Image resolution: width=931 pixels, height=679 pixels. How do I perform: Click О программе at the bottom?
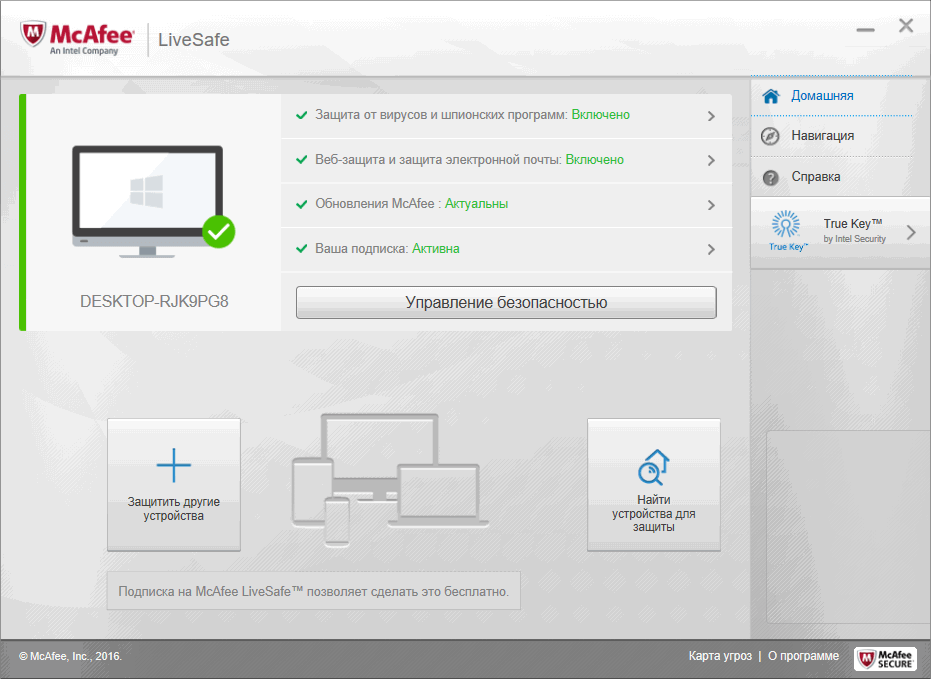pos(806,656)
